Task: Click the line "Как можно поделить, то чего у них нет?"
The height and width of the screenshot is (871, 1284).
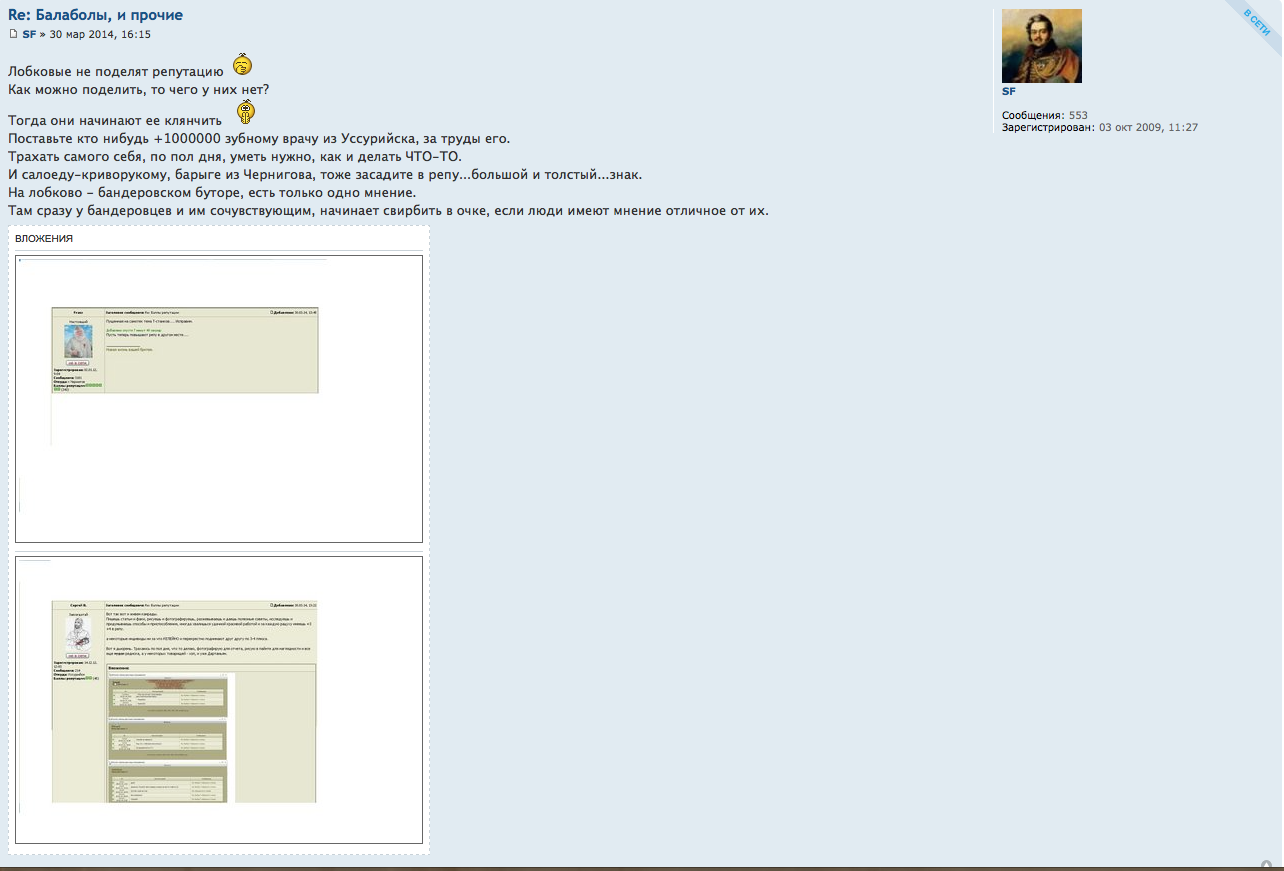Action: (138, 89)
